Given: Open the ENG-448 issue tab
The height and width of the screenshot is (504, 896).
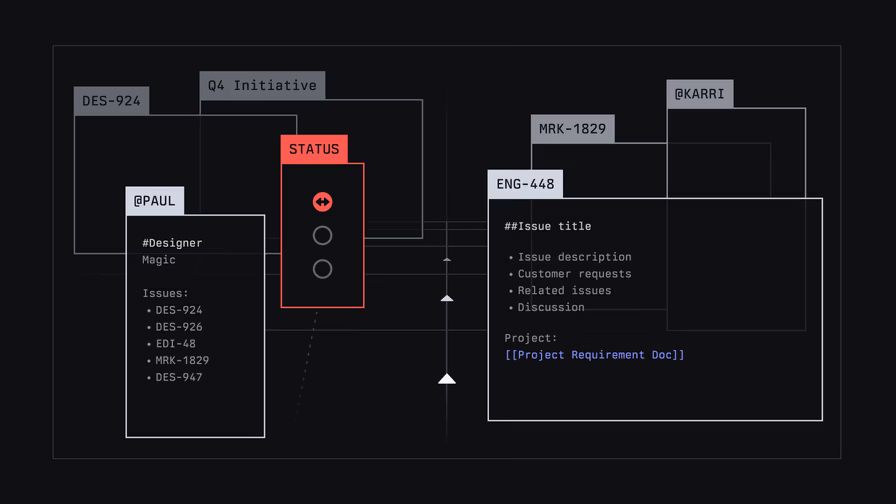Looking at the screenshot, I should click(525, 184).
